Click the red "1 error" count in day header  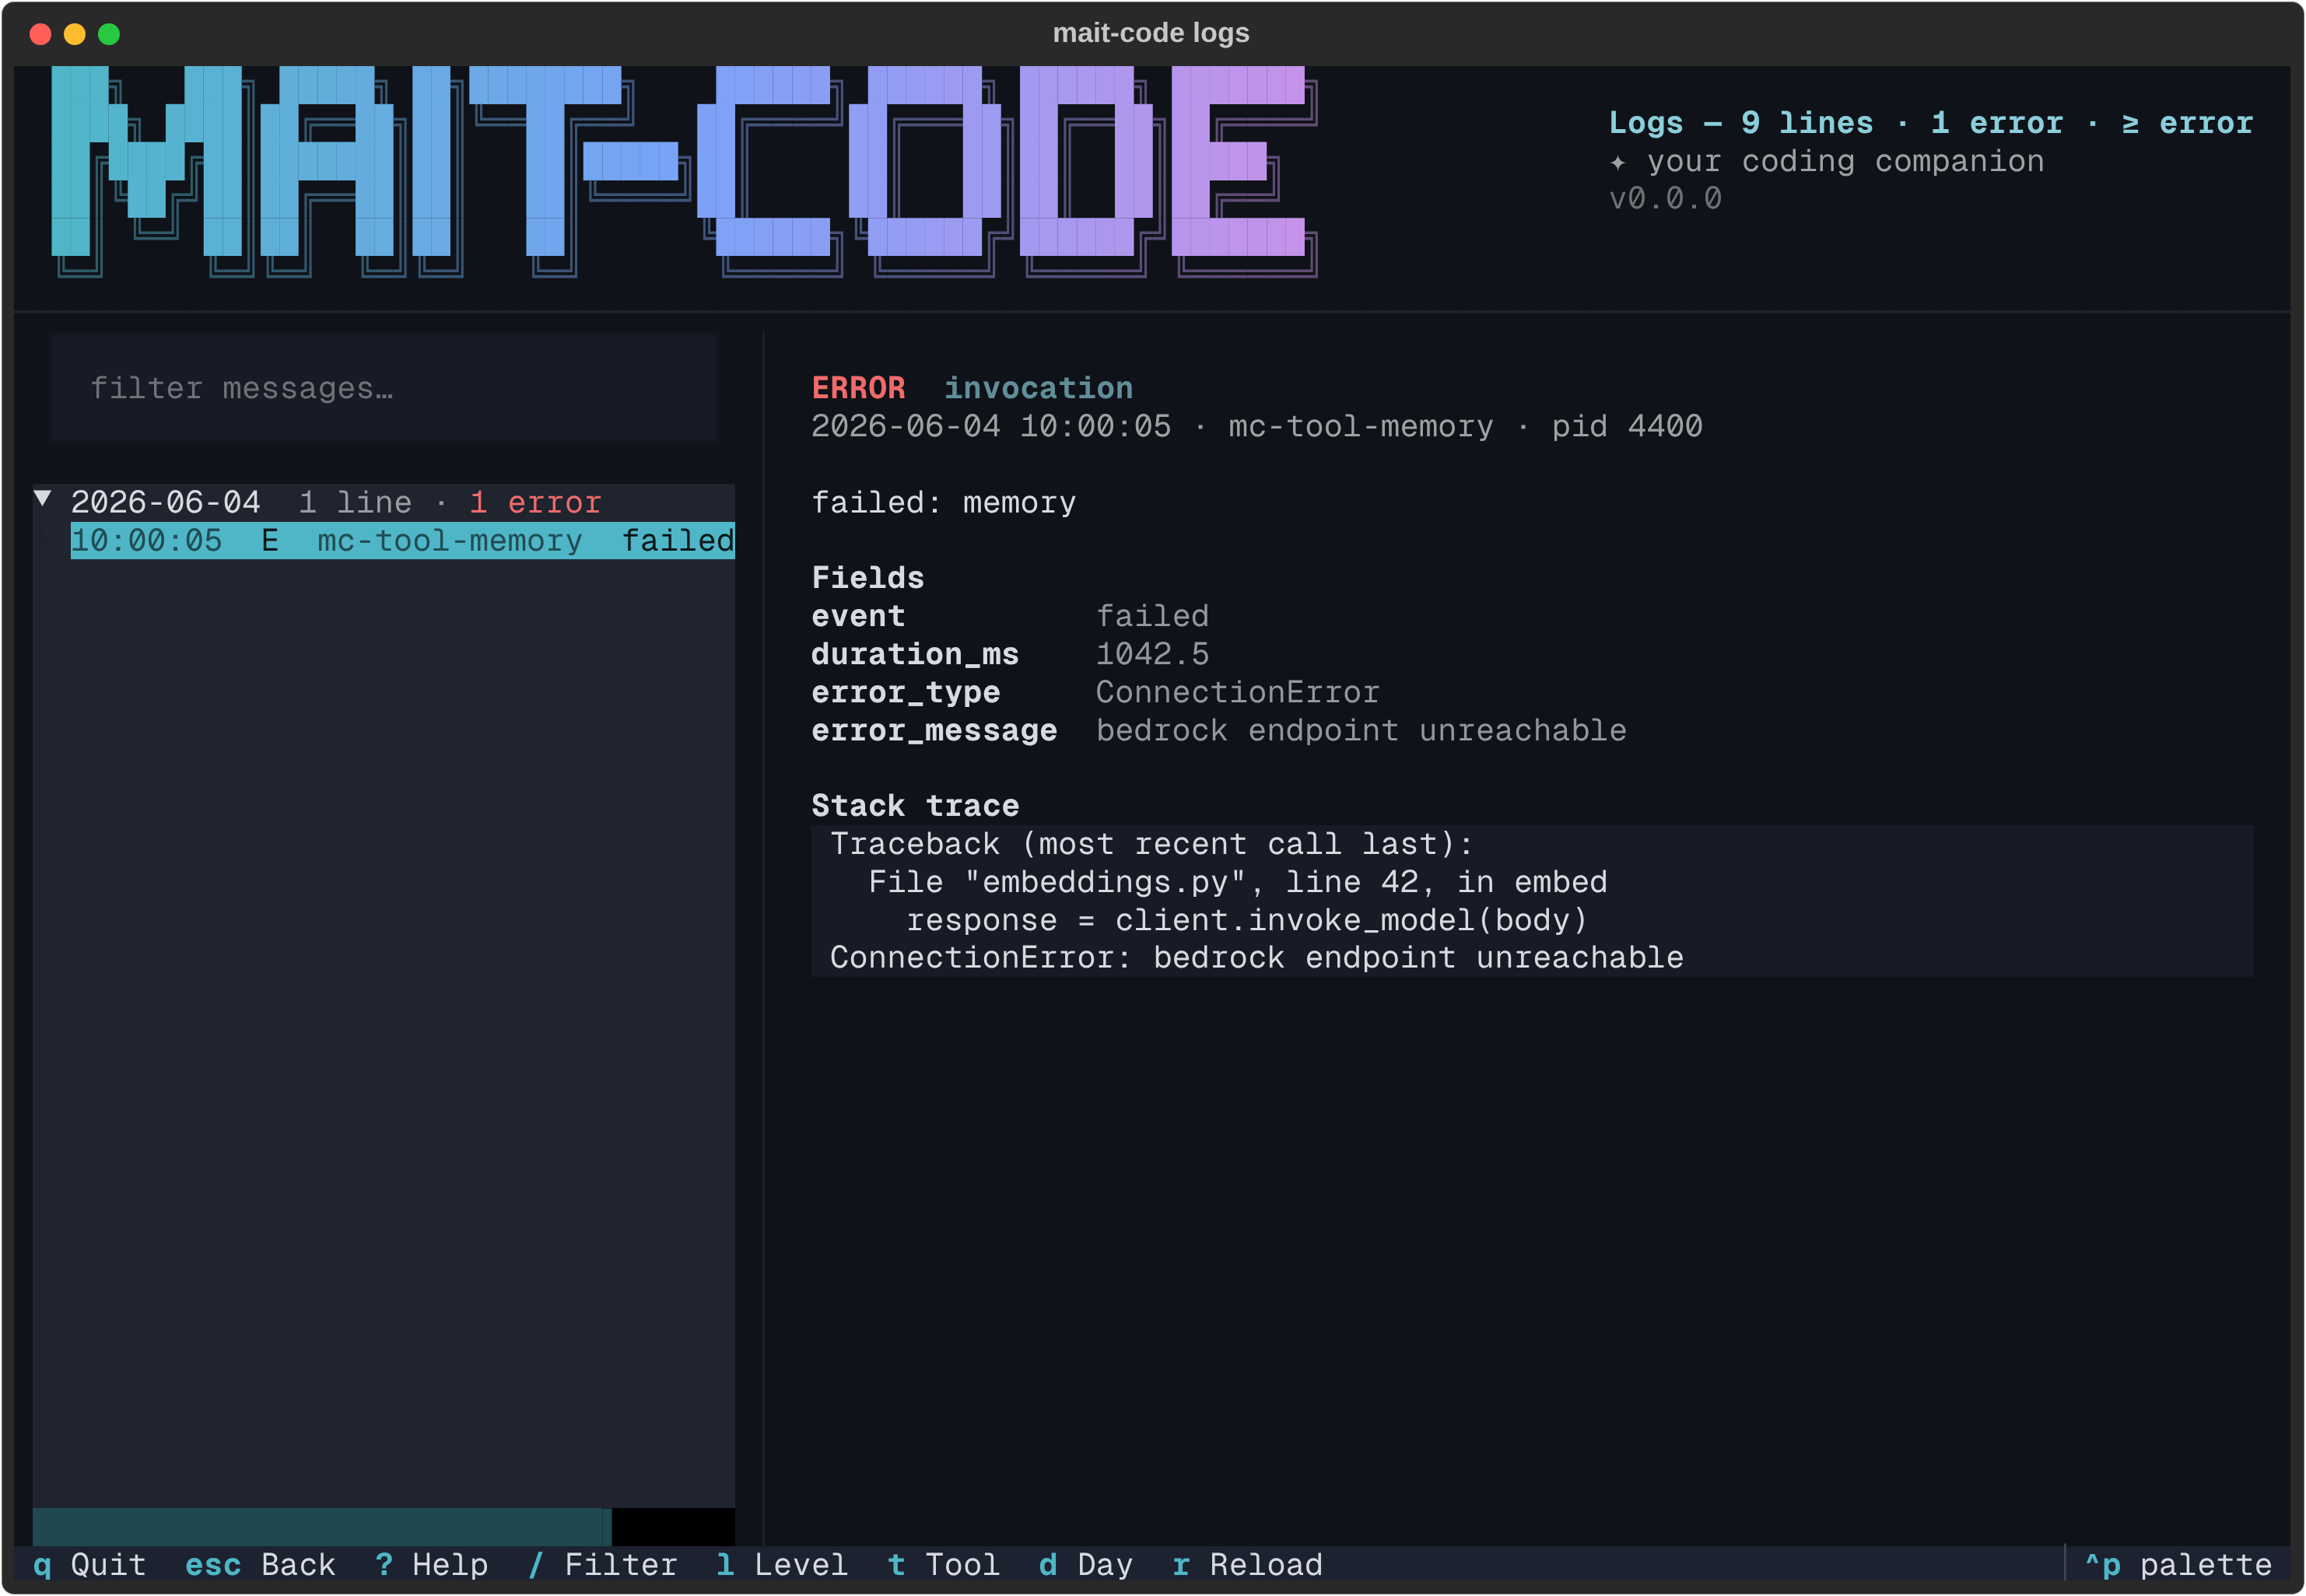point(535,503)
